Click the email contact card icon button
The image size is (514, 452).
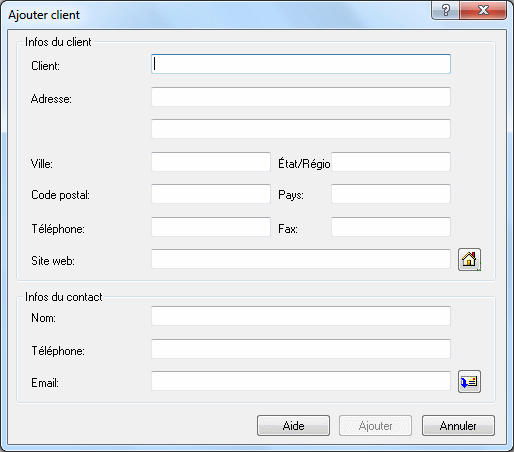click(469, 381)
